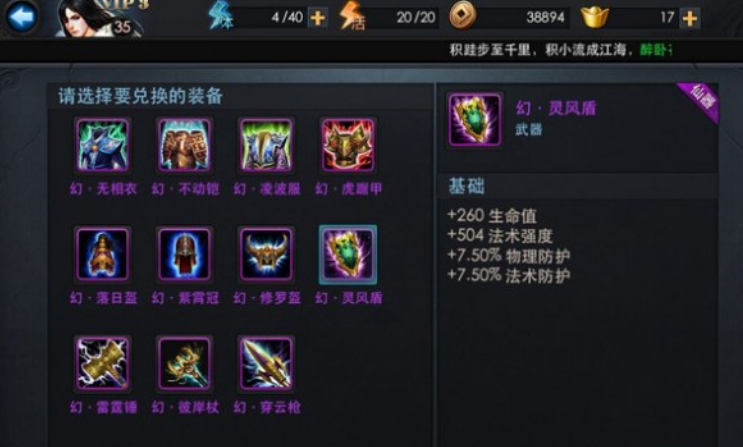Select the 幻·无相衣 armor icon
743x447 pixels.
(x=103, y=145)
